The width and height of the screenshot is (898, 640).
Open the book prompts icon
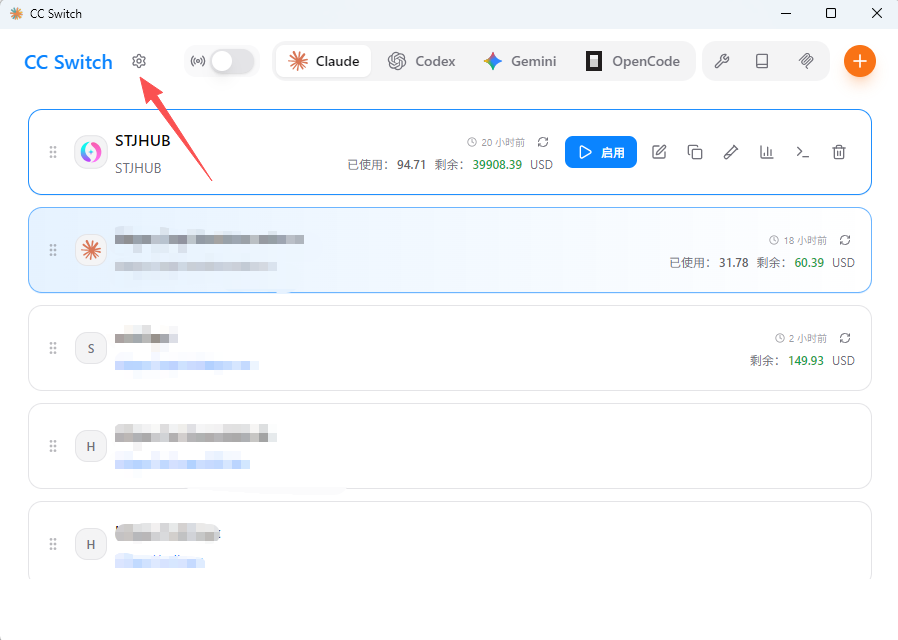point(762,61)
